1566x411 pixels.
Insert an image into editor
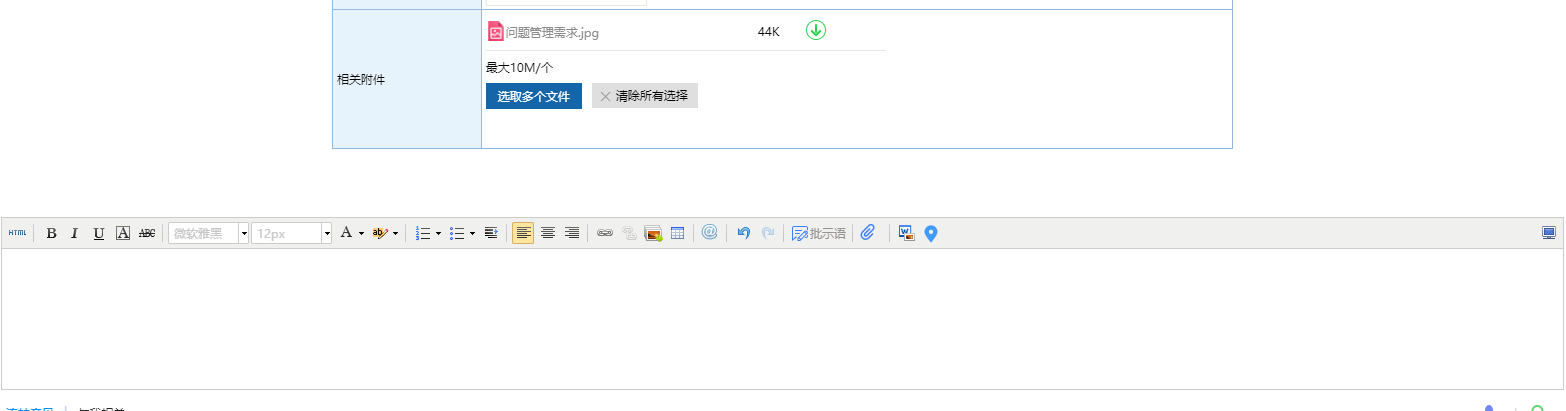coord(653,233)
